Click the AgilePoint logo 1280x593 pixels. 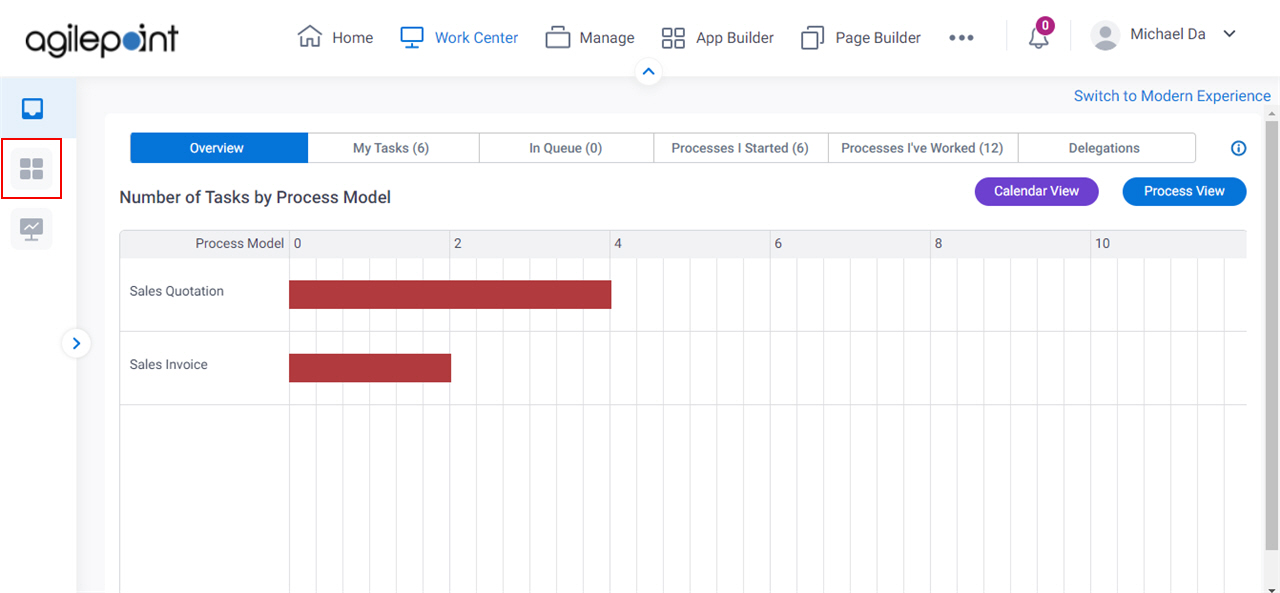click(x=102, y=39)
